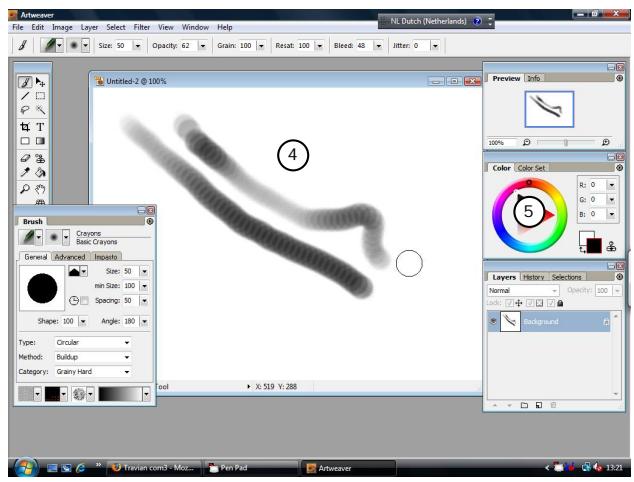Click the black foreground color swatch
Image resolution: width=634 pixels, height=482 pixels.
click(594, 246)
